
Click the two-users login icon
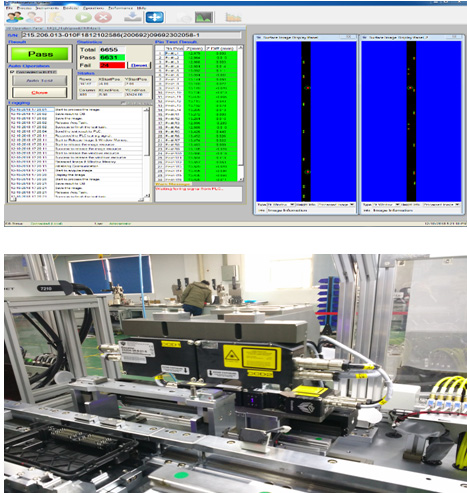point(15,17)
